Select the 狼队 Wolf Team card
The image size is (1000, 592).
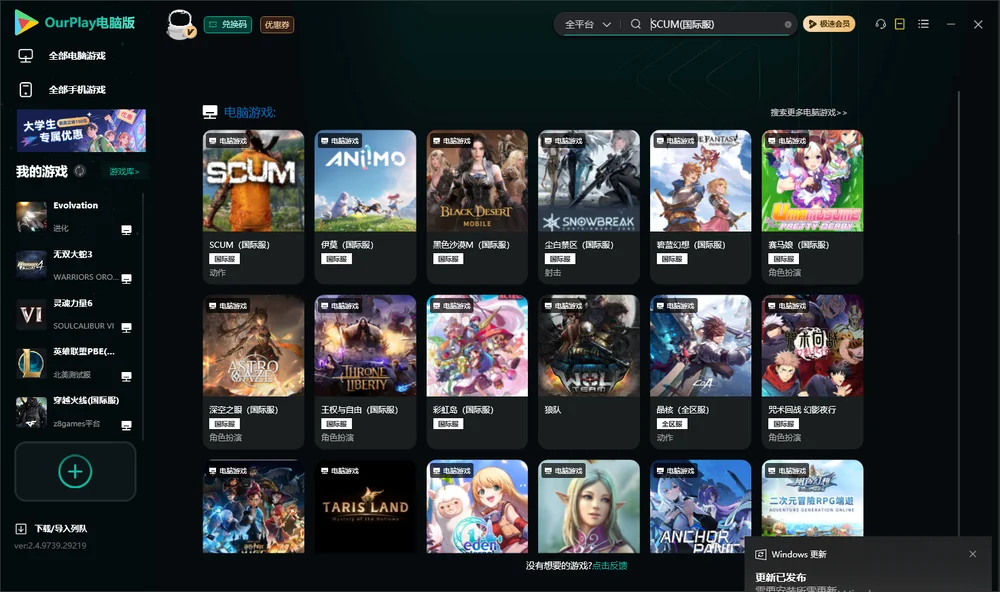pyautogui.click(x=589, y=372)
